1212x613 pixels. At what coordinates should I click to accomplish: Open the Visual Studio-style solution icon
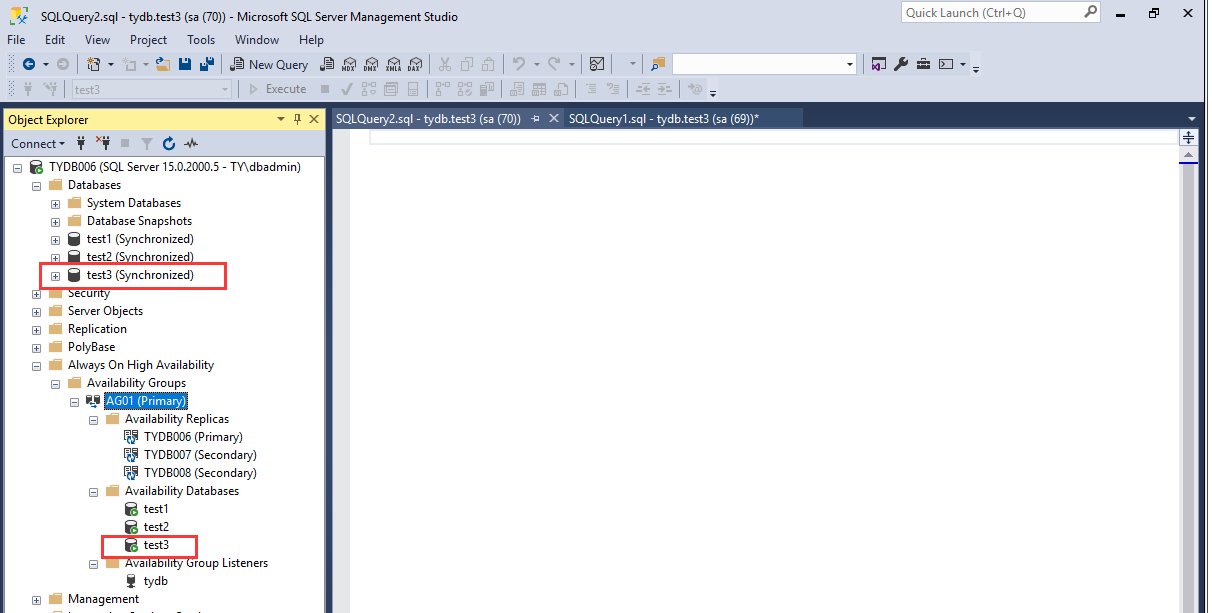878,64
